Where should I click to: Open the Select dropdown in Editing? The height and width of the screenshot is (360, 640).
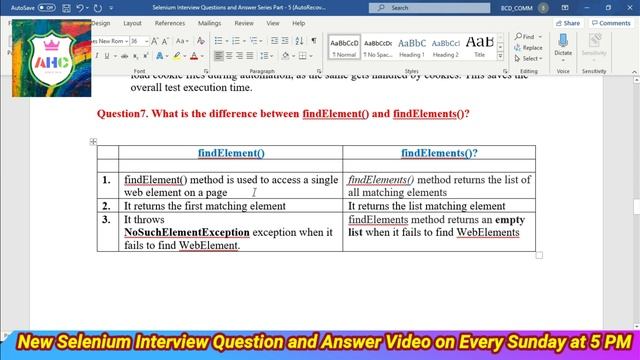tap(528, 59)
